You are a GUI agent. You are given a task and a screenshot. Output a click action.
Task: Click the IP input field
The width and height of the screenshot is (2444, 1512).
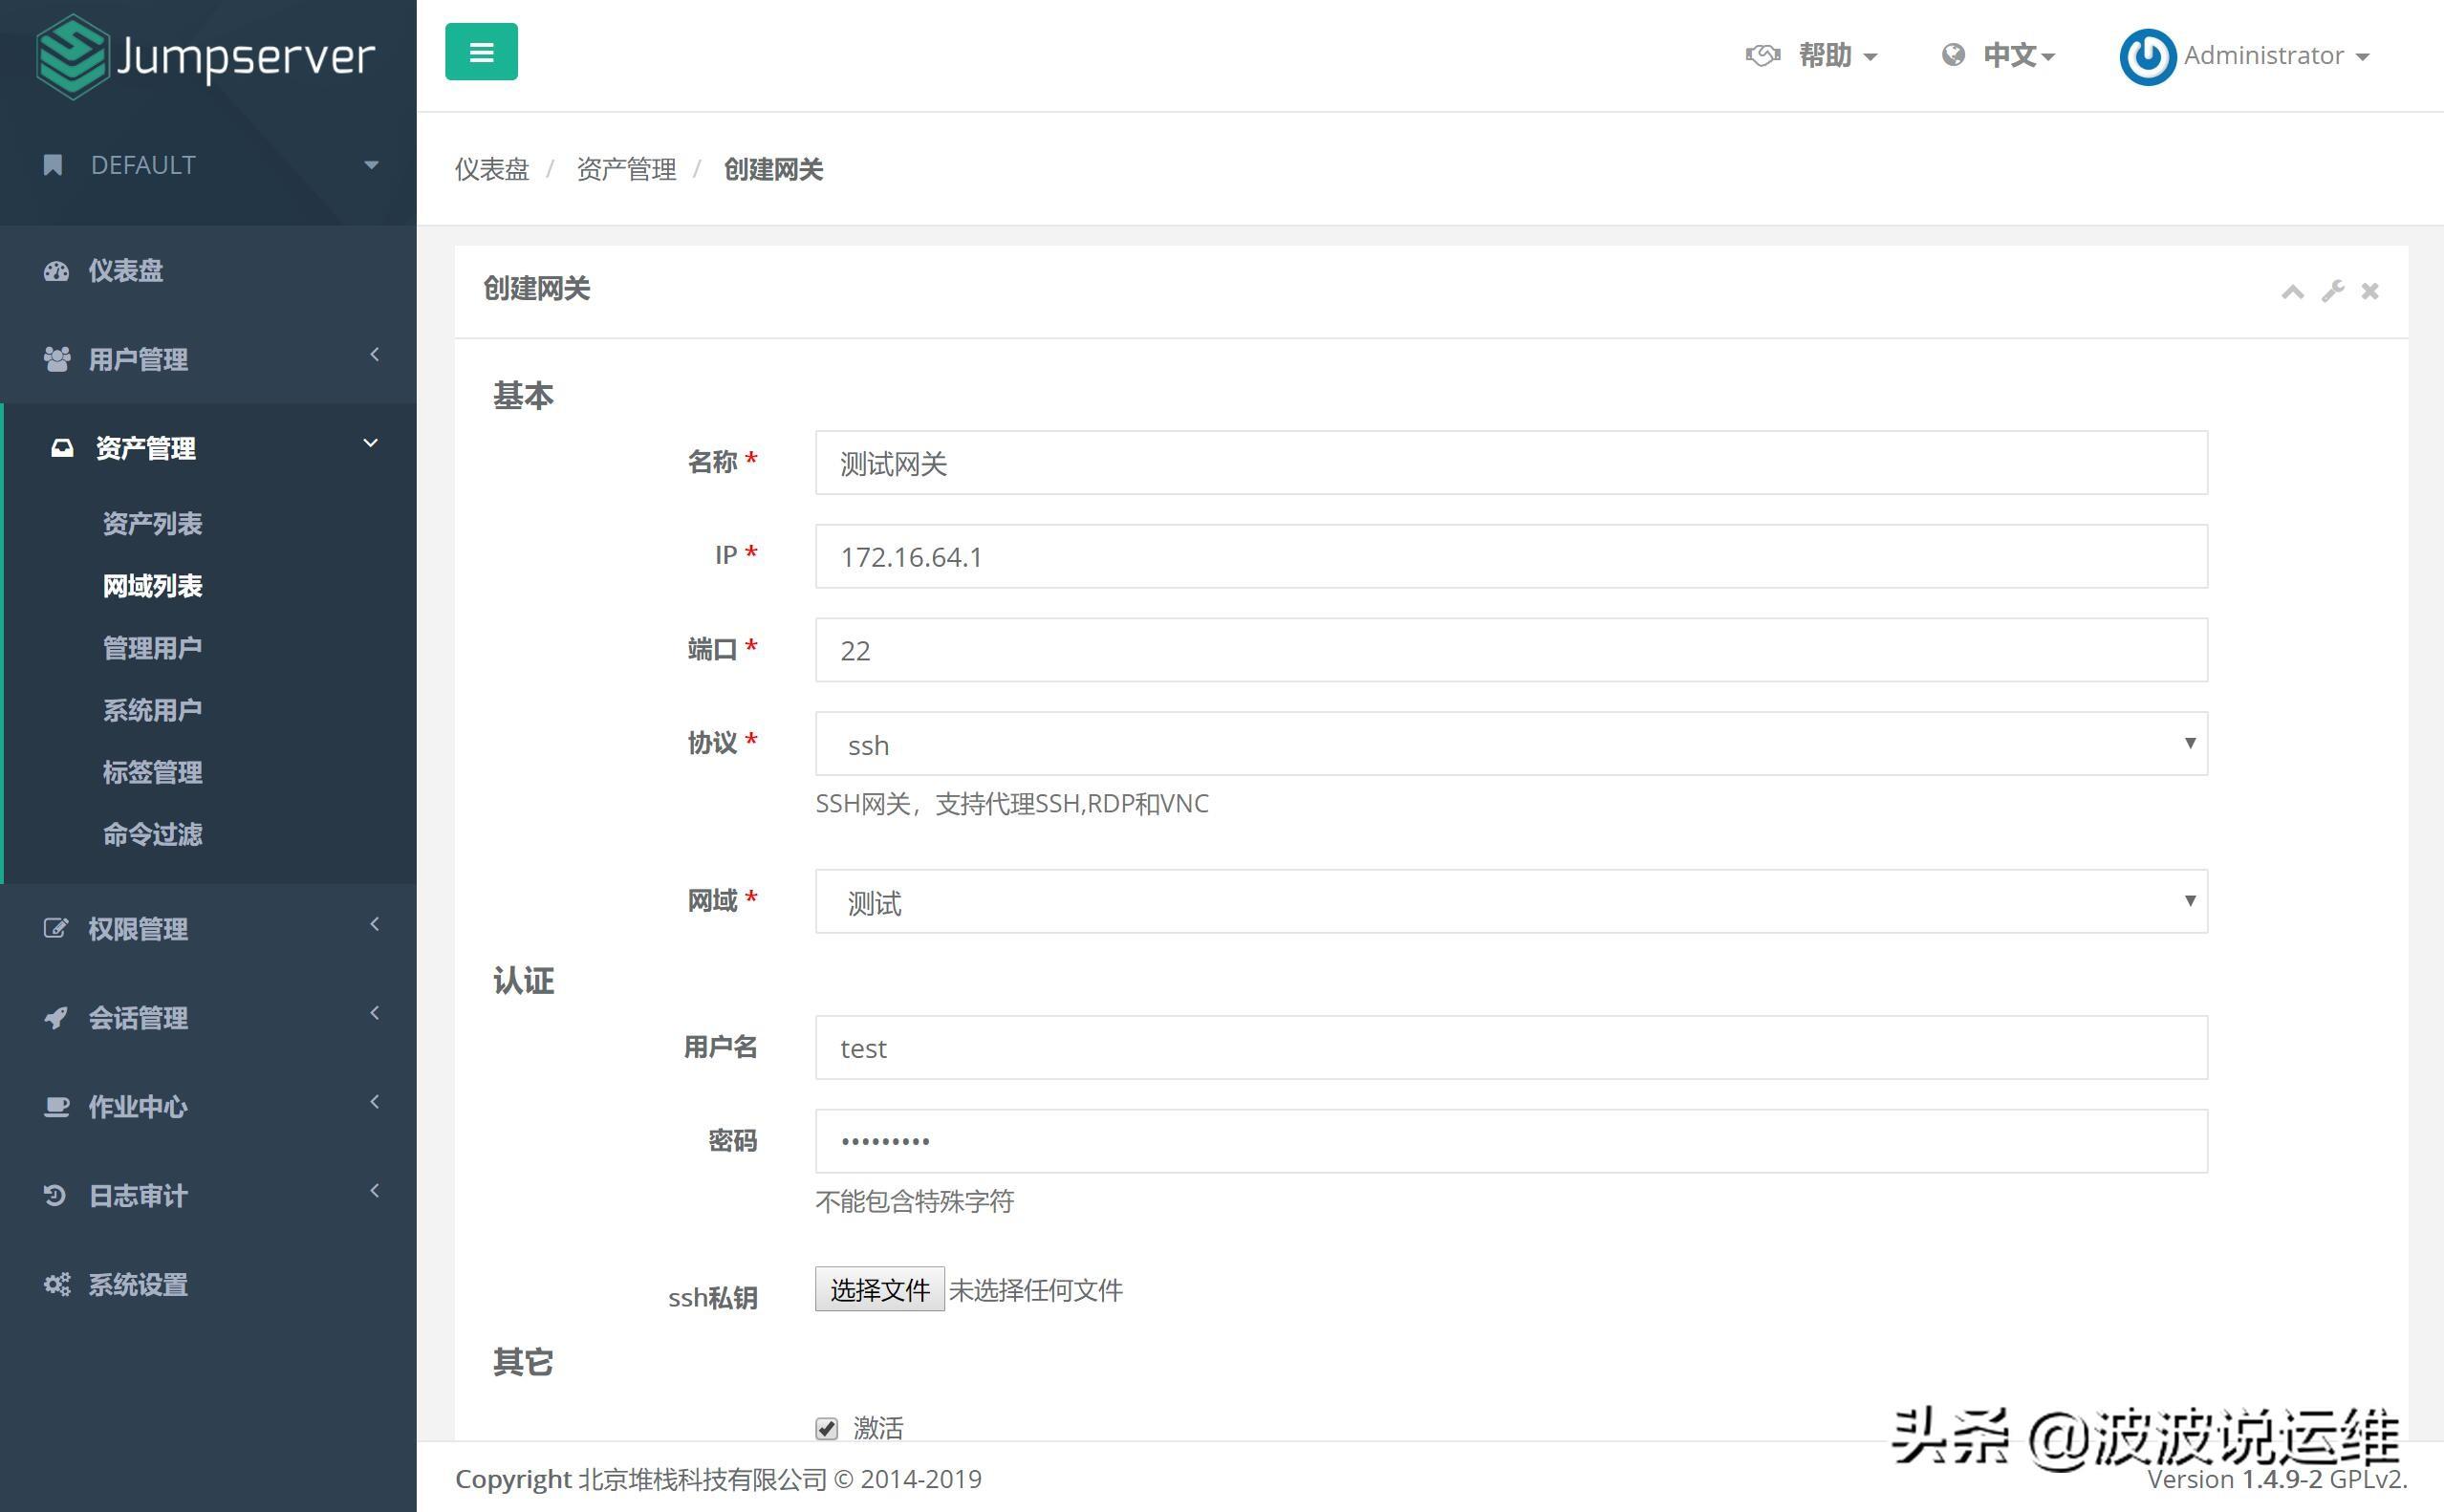[x=1511, y=556]
